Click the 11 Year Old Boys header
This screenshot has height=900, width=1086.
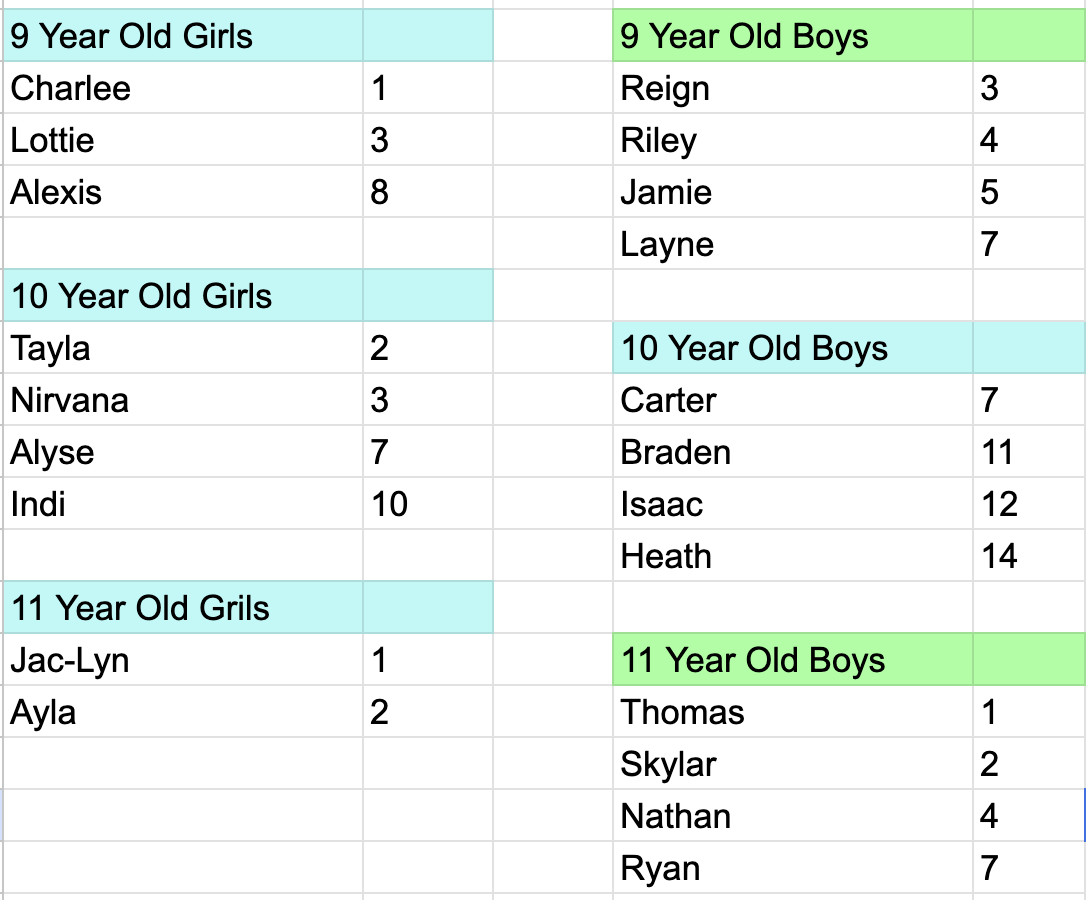(792, 660)
